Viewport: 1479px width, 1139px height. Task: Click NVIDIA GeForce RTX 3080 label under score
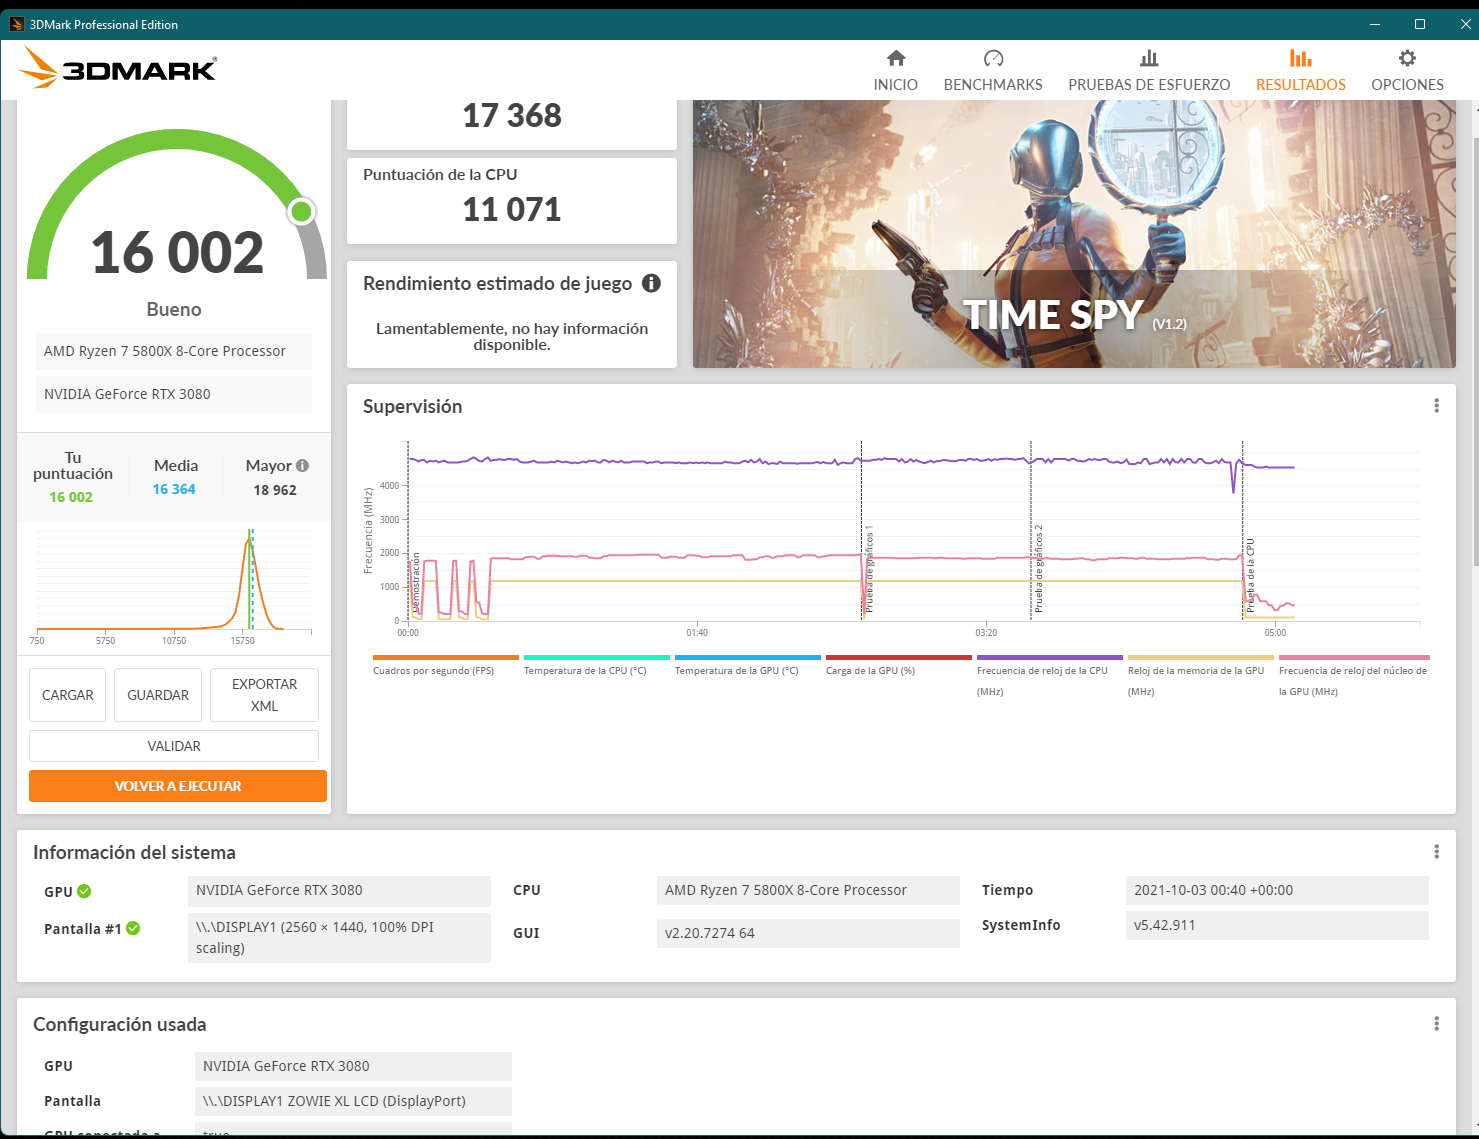[x=174, y=394]
